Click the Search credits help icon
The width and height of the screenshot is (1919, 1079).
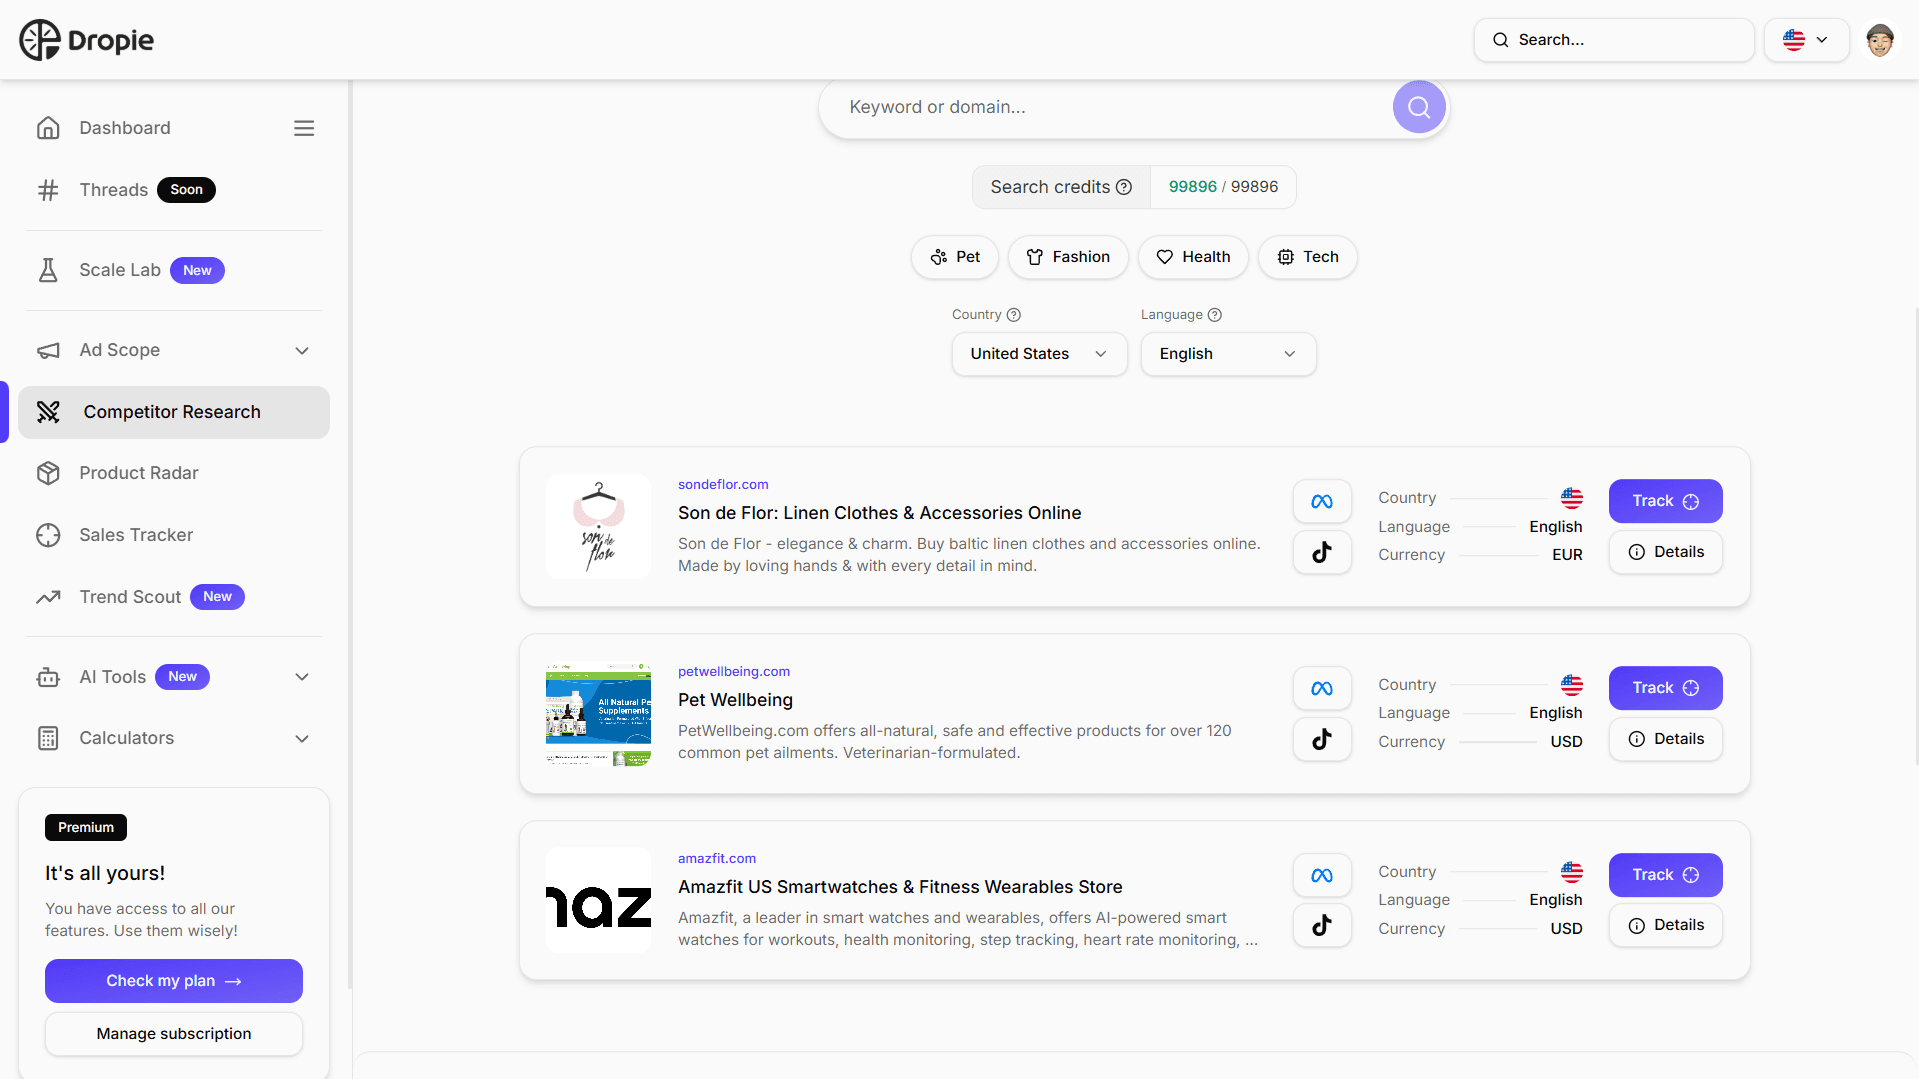(1124, 187)
